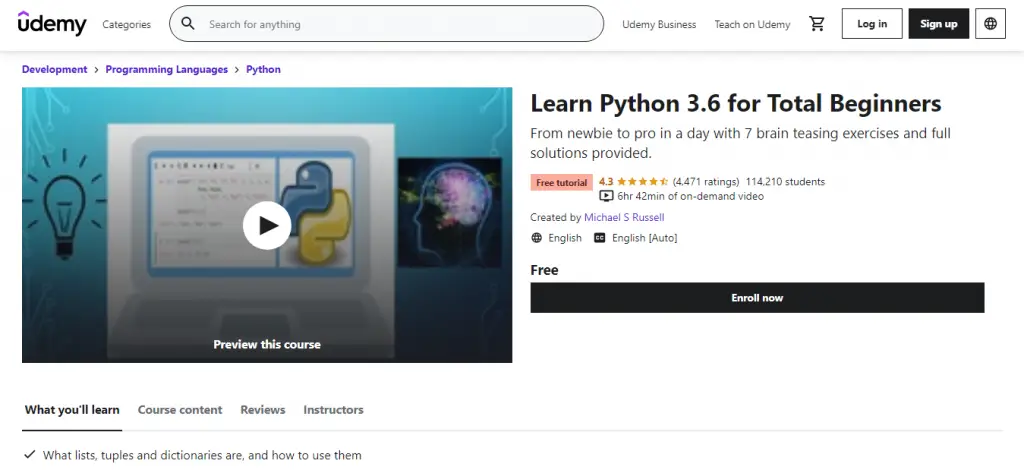The height and width of the screenshot is (470, 1024).
Task: Click the closed captions icon
Action: click(x=600, y=238)
